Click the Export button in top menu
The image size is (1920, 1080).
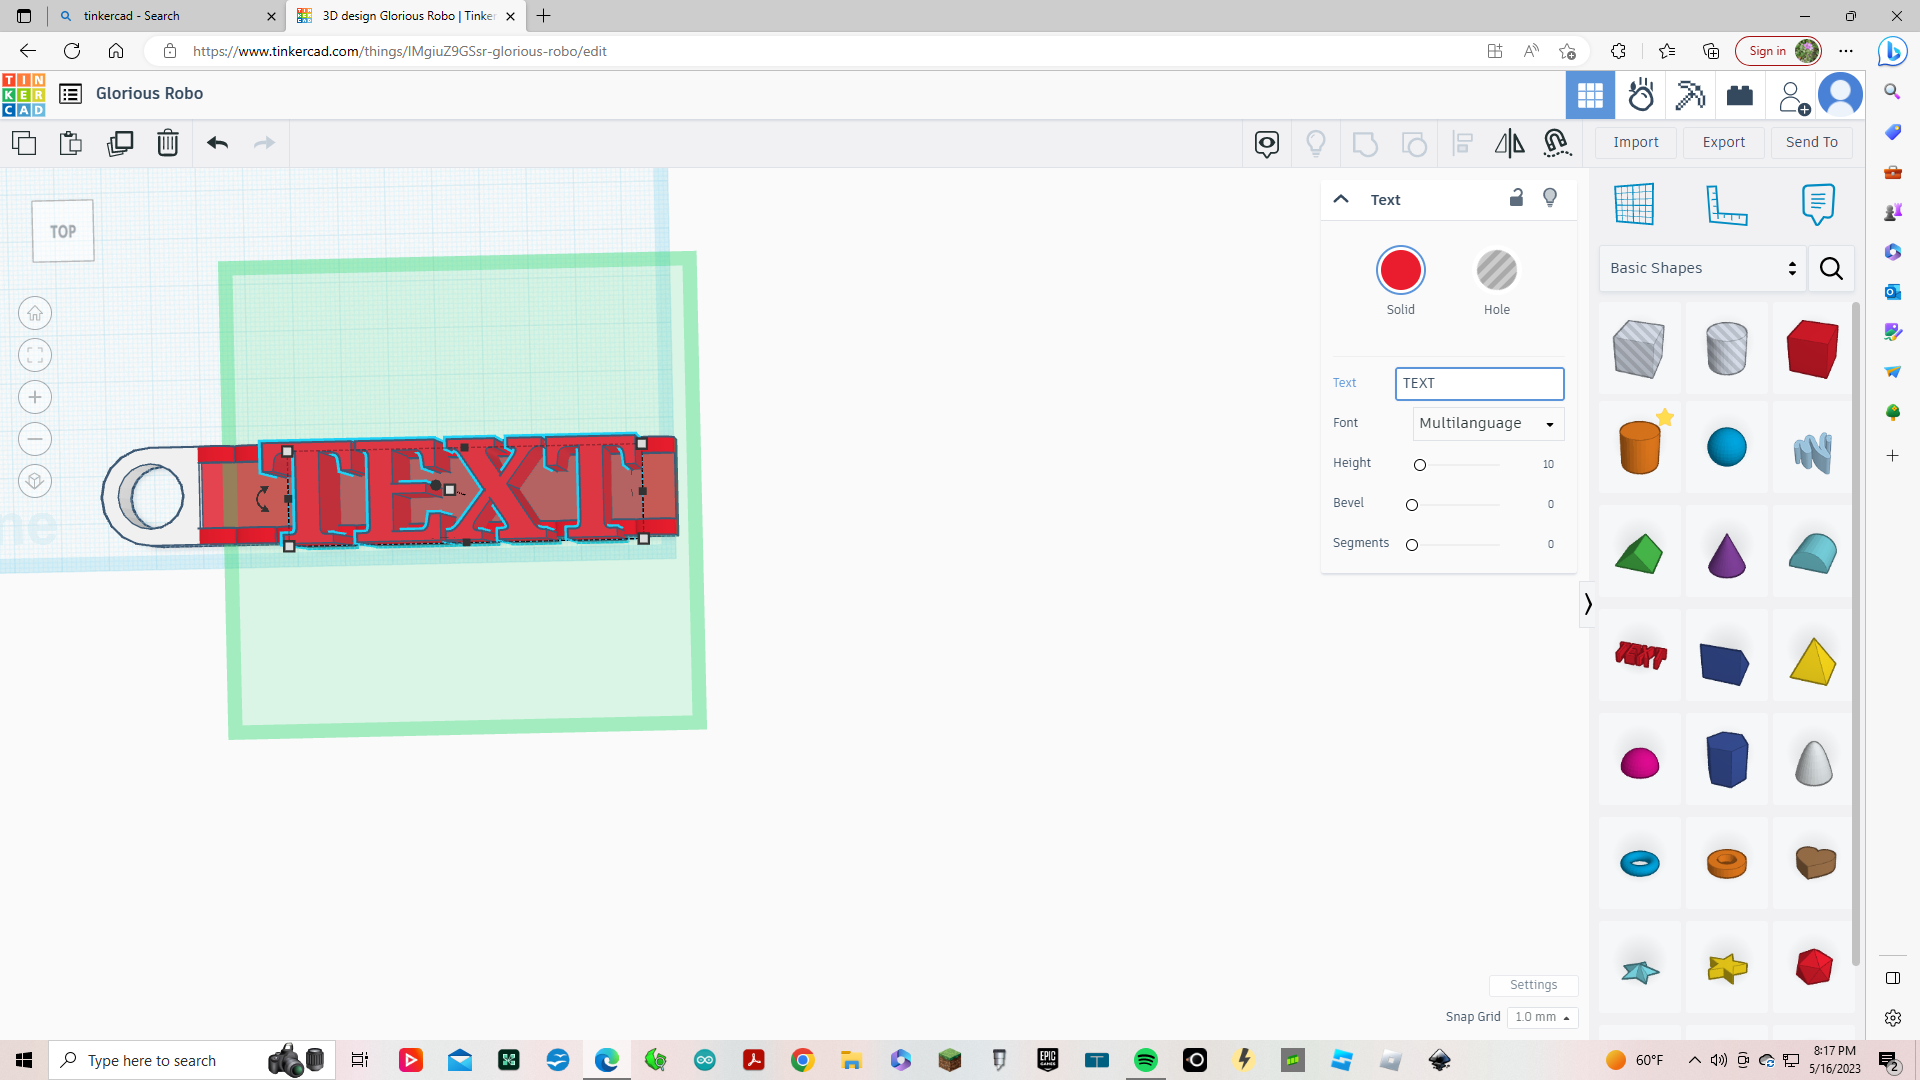(x=1724, y=141)
